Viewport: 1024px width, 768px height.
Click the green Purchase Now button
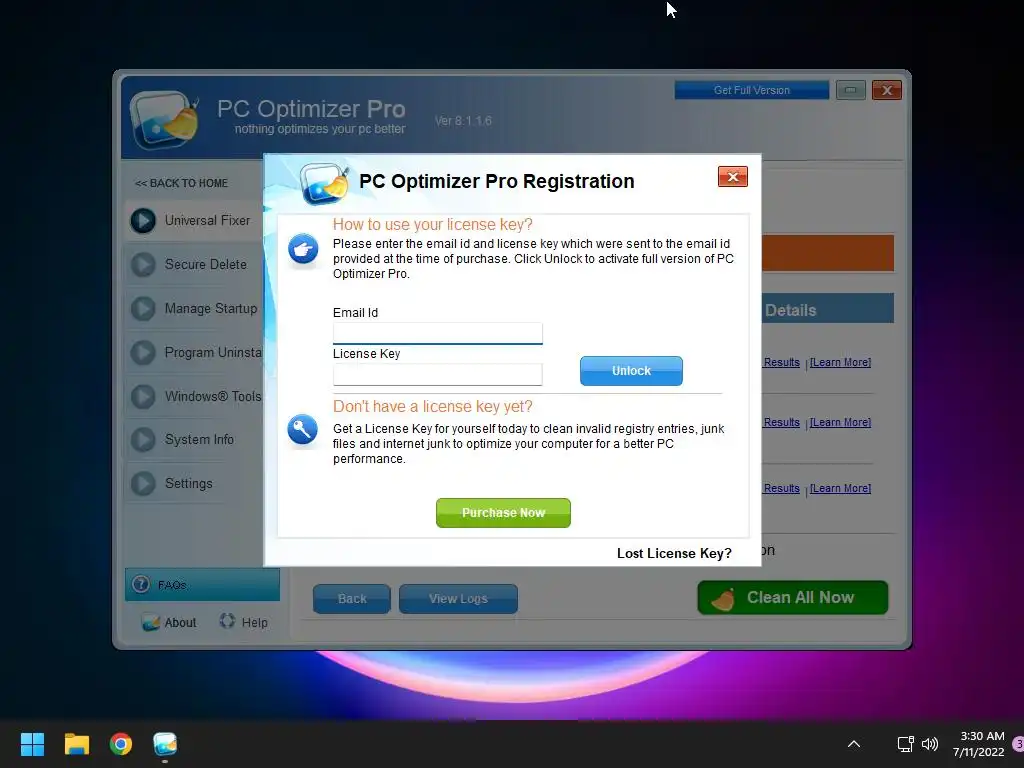(503, 513)
